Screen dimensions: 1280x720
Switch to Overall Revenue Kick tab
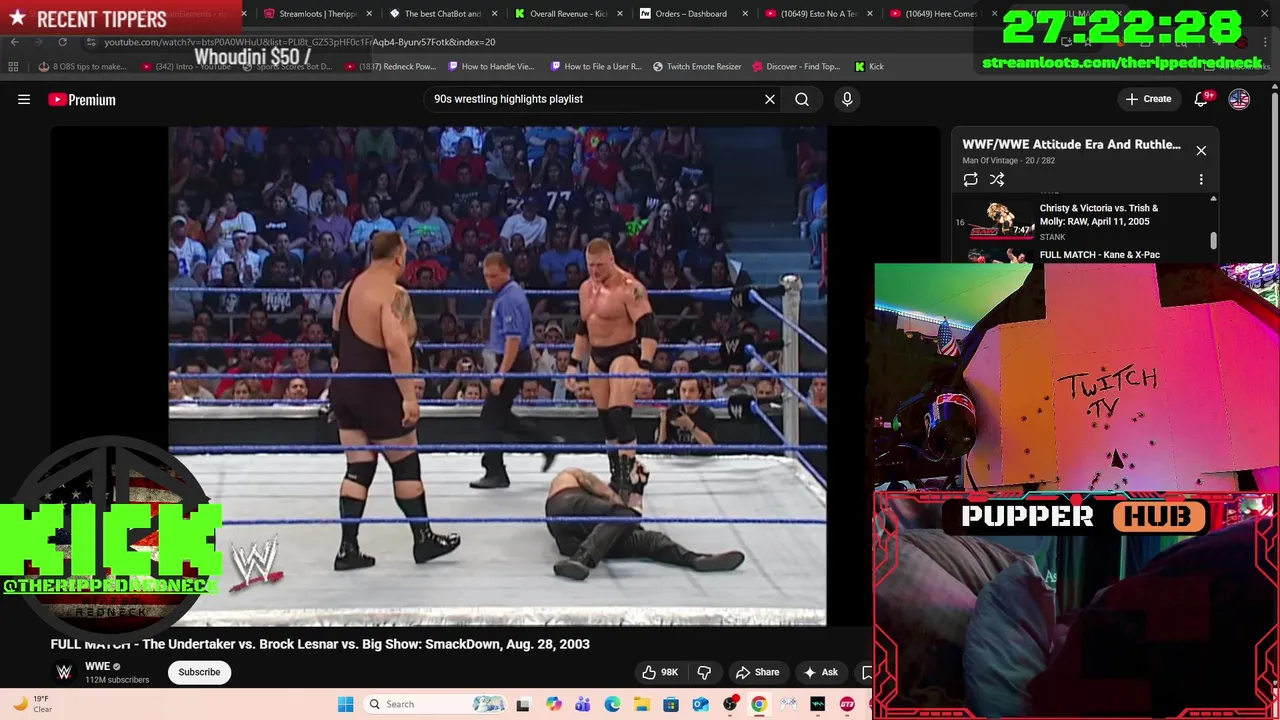point(568,14)
